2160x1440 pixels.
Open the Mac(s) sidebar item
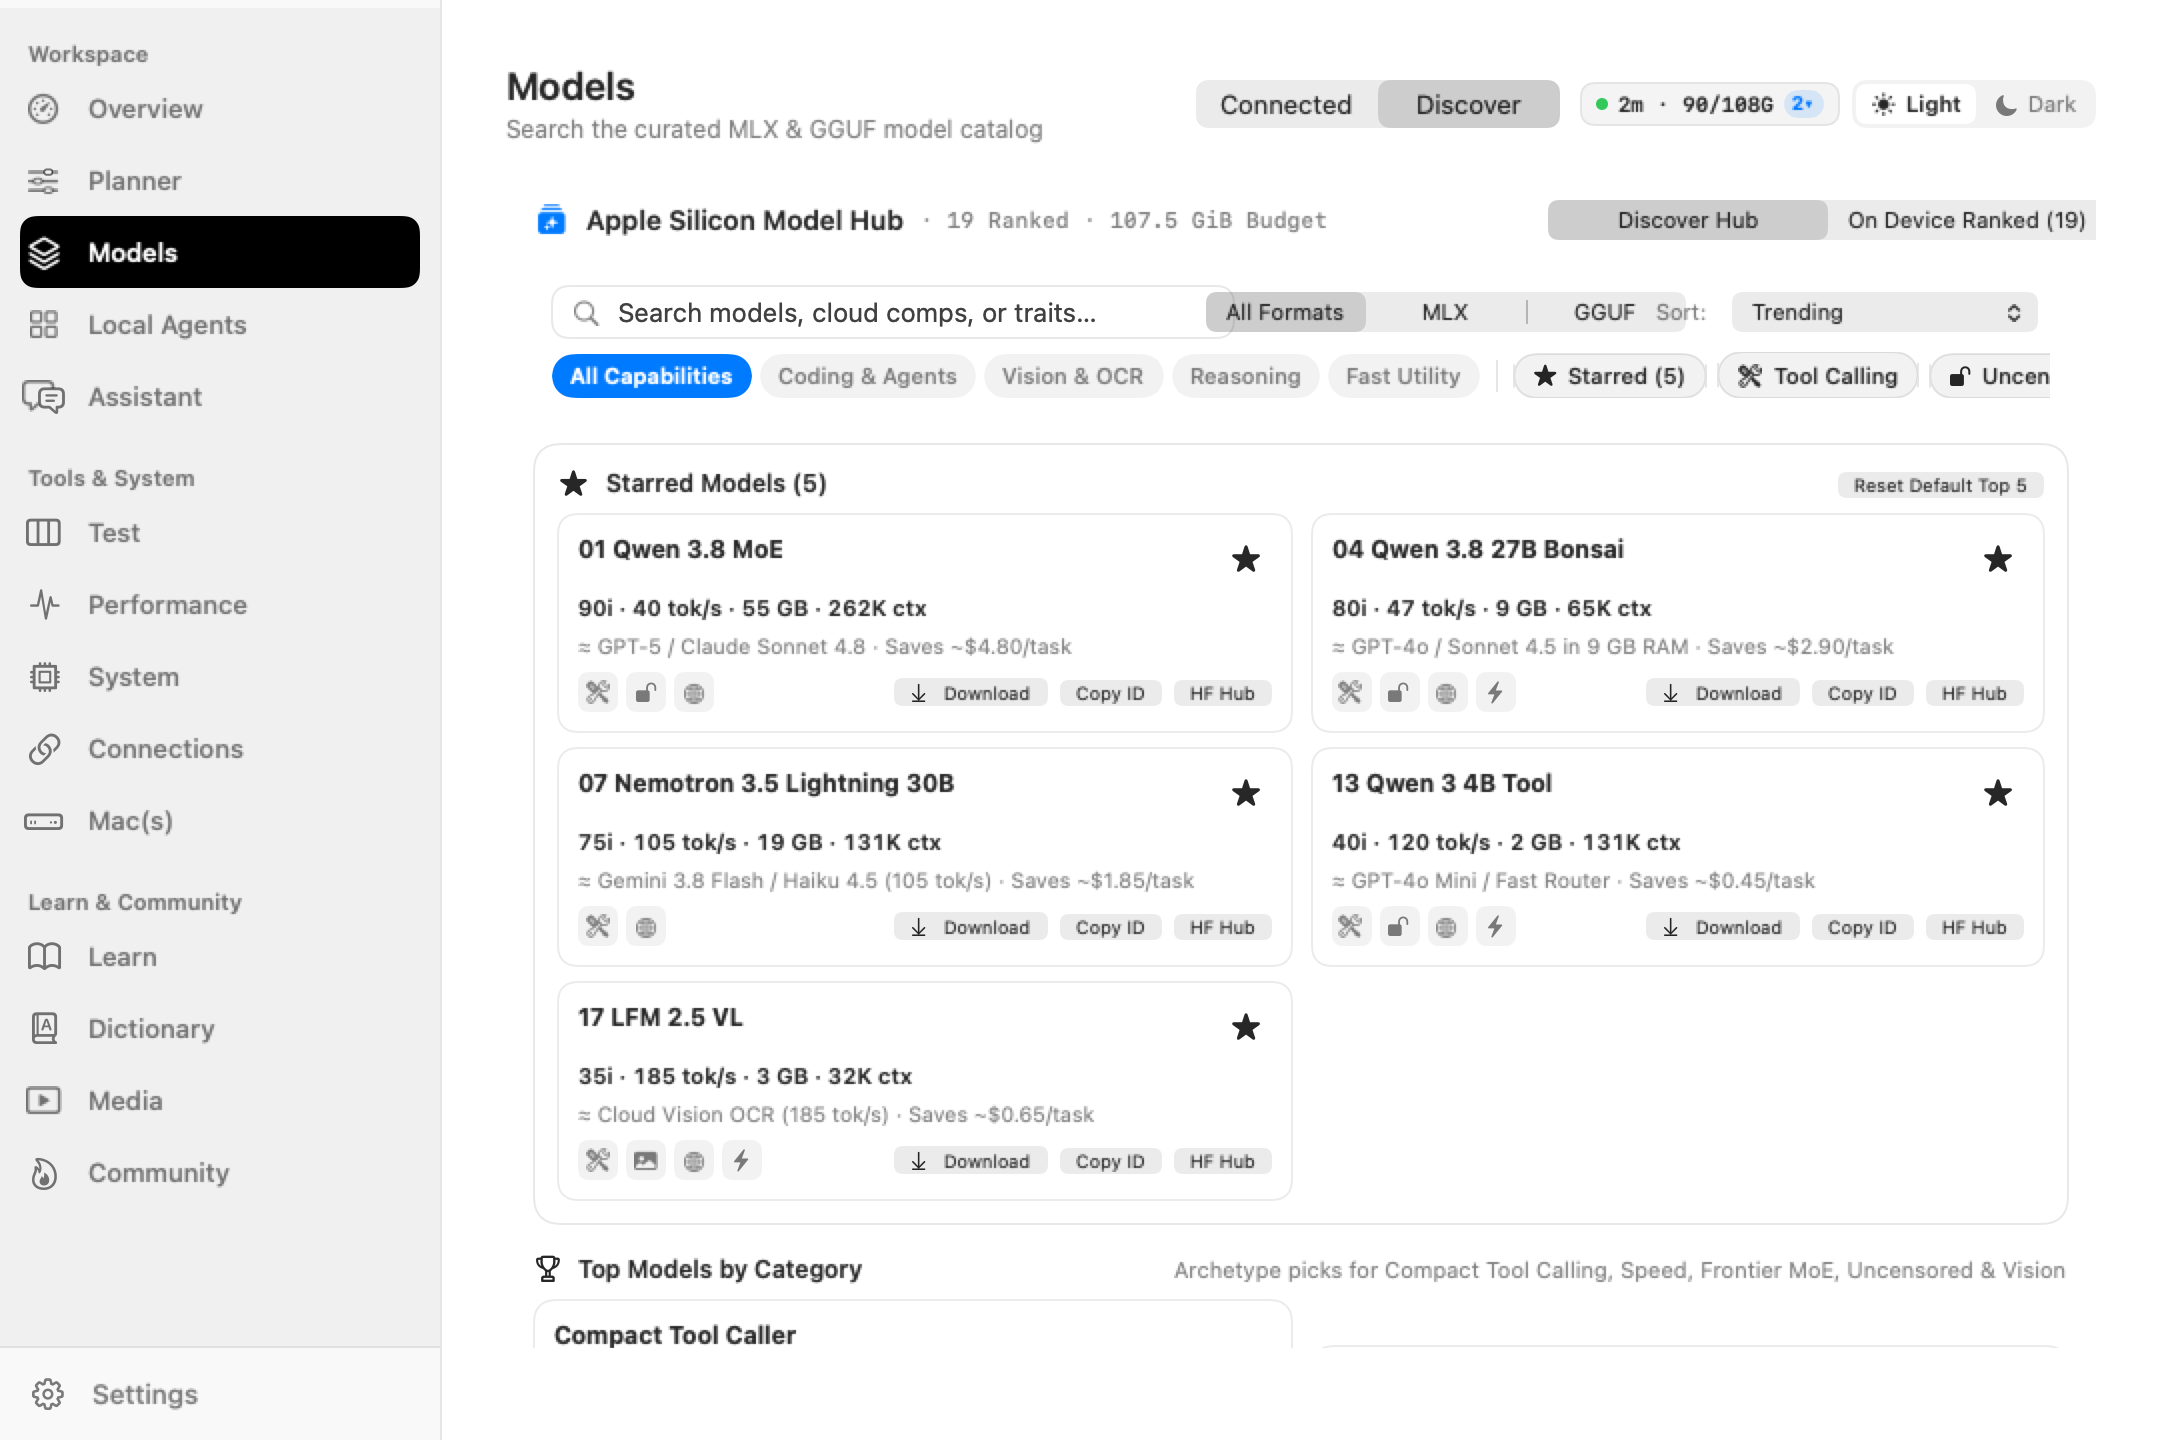(220, 821)
